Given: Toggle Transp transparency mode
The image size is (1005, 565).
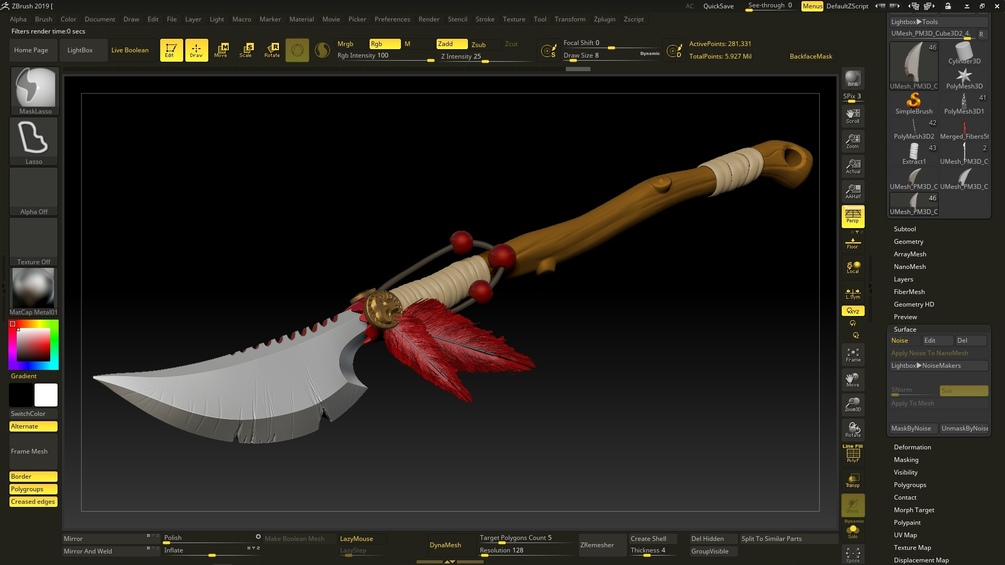Looking at the screenshot, I should click(x=852, y=480).
